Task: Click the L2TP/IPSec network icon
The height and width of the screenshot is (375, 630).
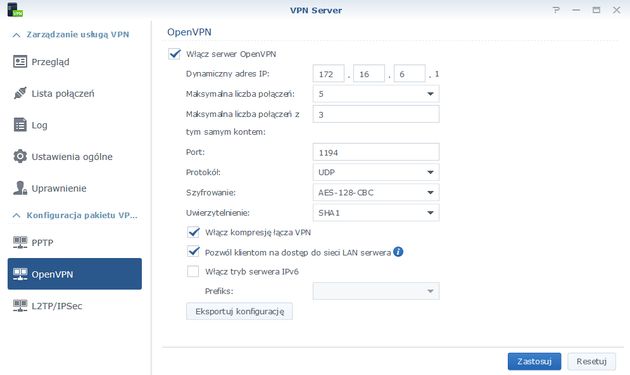Action: (20, 305)
